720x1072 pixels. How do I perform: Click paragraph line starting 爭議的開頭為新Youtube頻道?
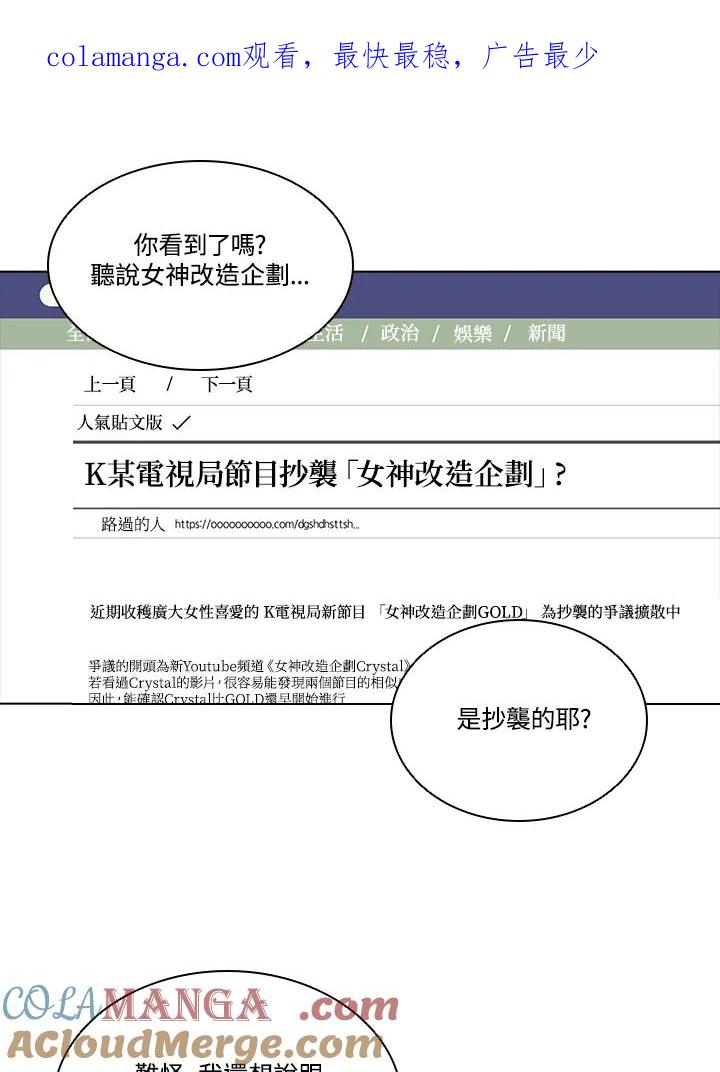pyautogui.click(x=250, y=666)
